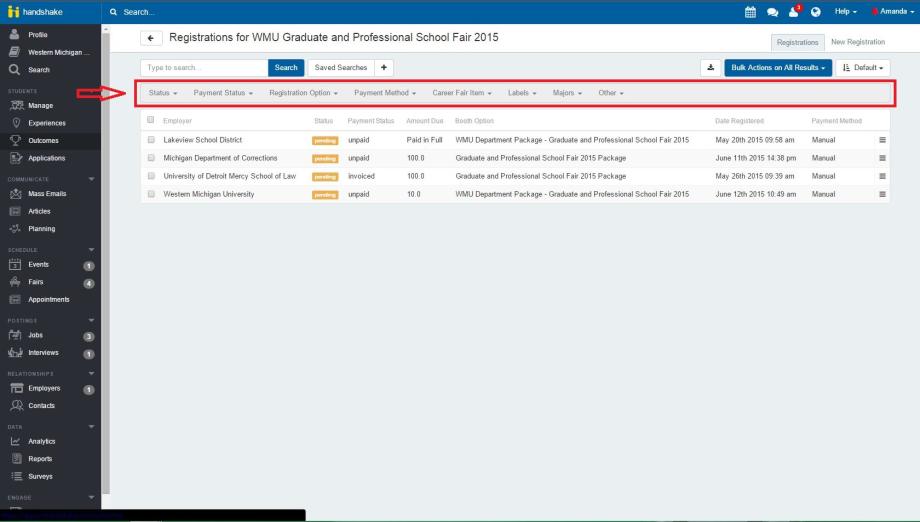This screenshot has height=522, width=920.
Task: Collapse the Communicate sidebar section
Action: (x=91, y=179)
